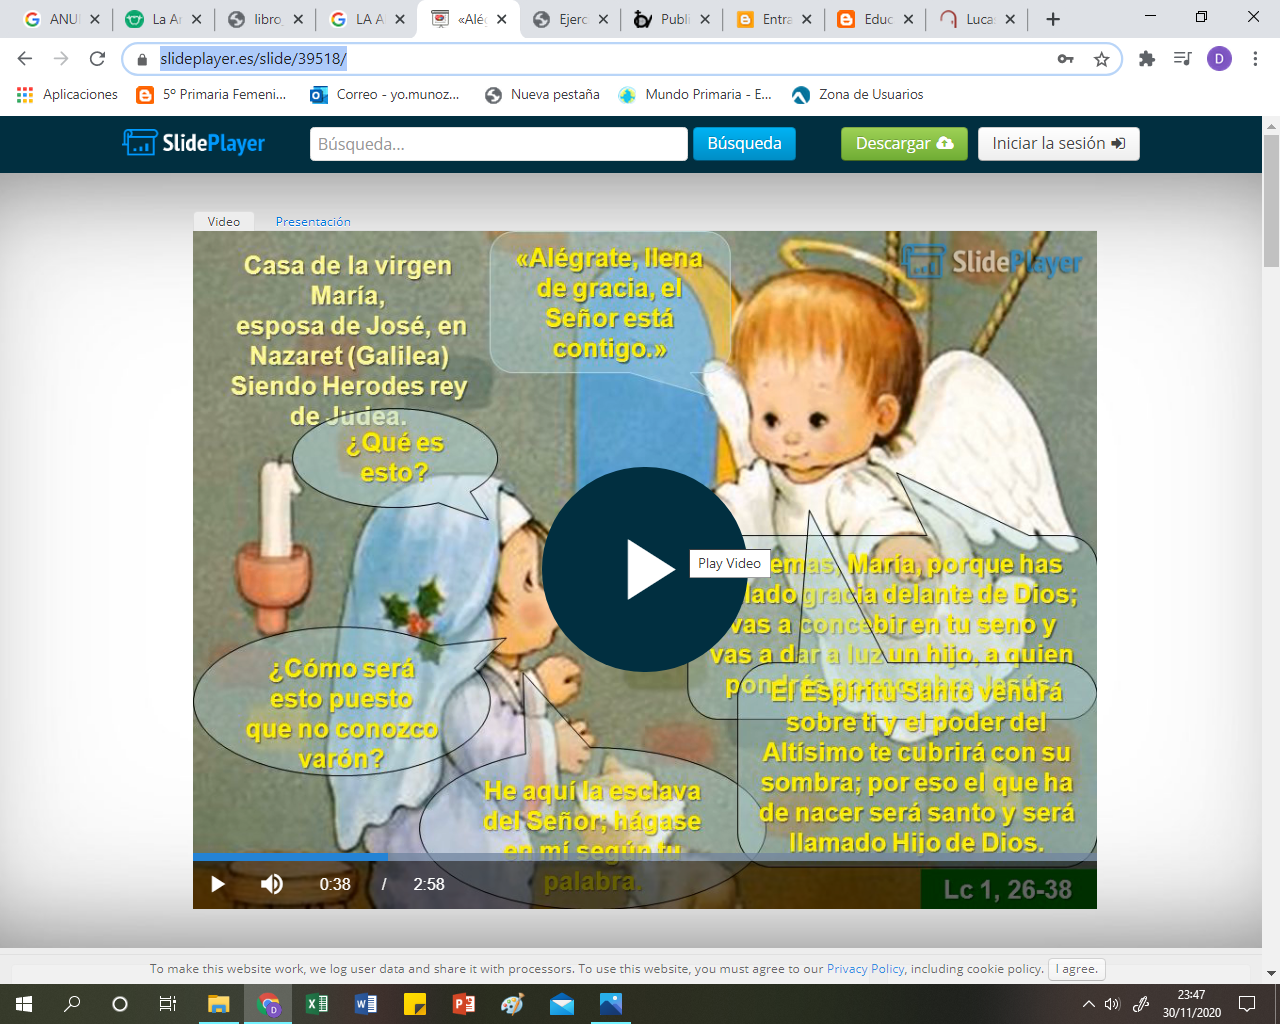The image size is (1280, 1024).
Task: Click the blue Búsqueda button
Action: (744, 144)
